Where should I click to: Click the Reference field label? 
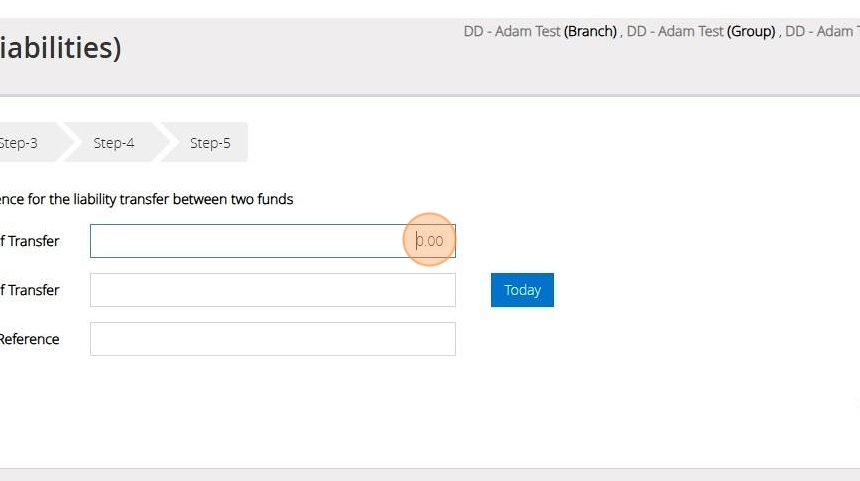coord(30,339)
